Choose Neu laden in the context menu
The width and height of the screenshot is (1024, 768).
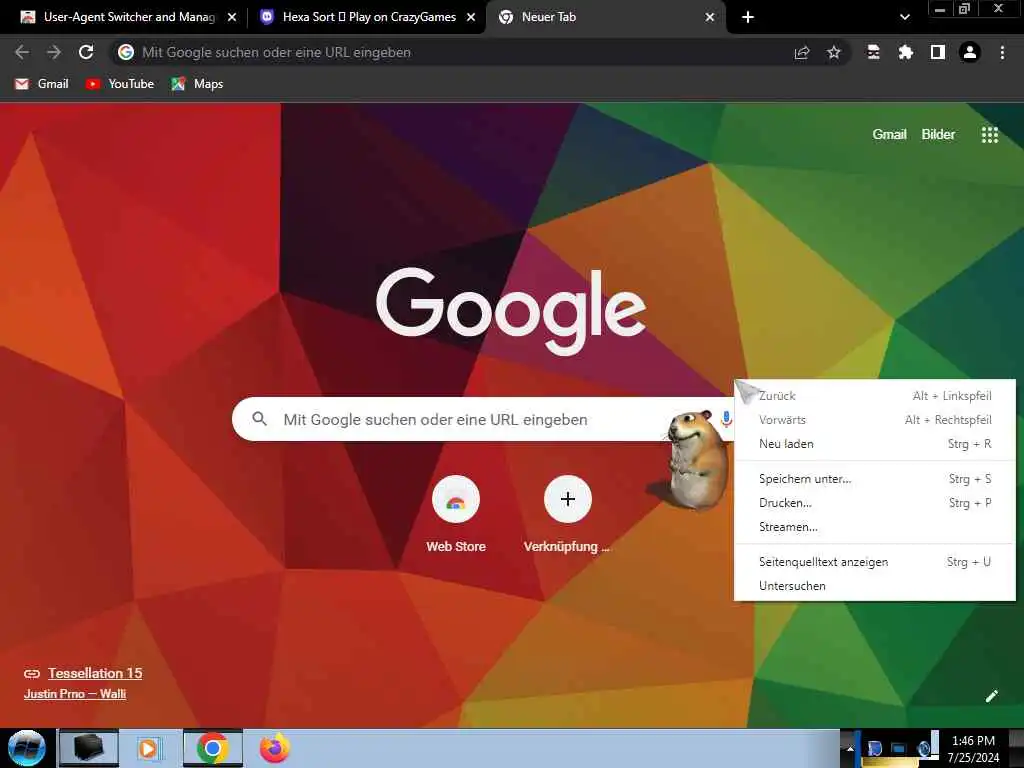click(x=874, y=444)
